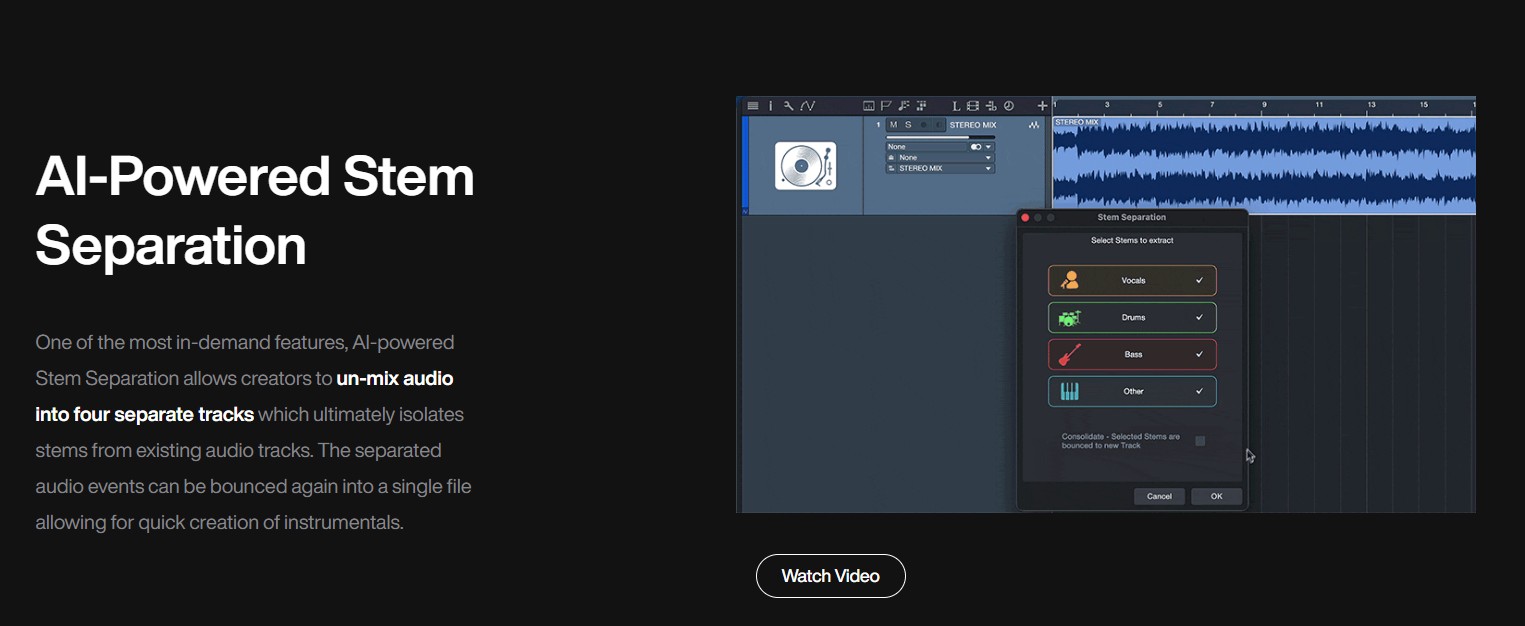Viewport: 1525px width, 626px height.
Task: Open the STEREO MIX output dropdown
Action: 988,169
